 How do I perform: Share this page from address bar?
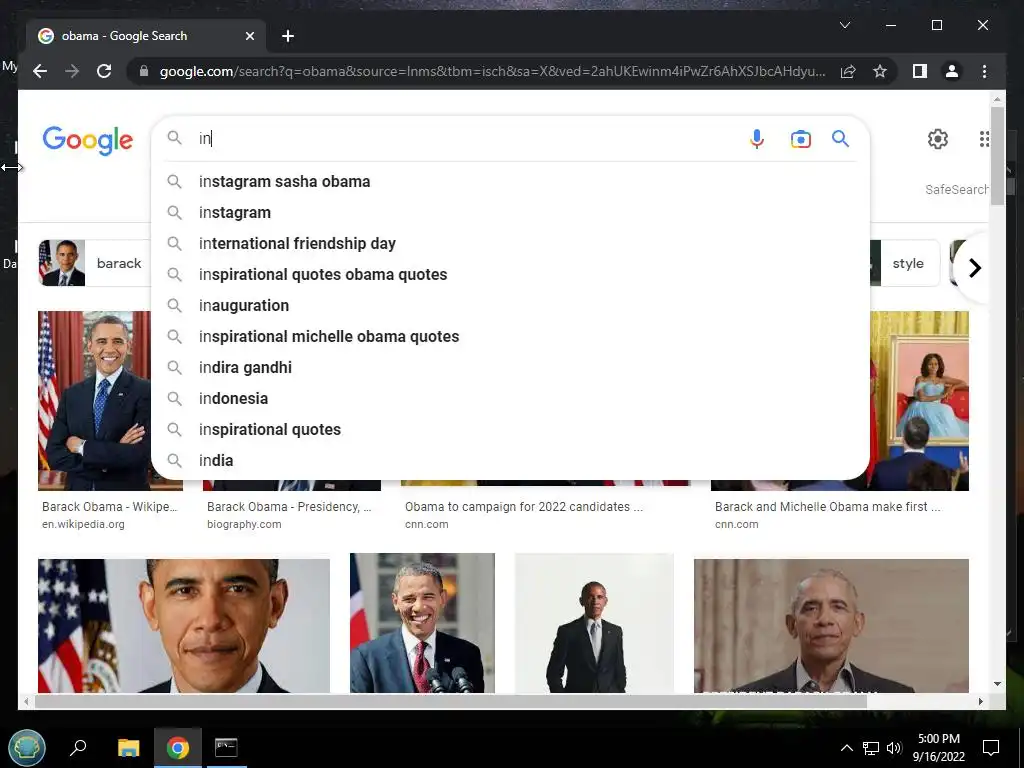[848, 71]
